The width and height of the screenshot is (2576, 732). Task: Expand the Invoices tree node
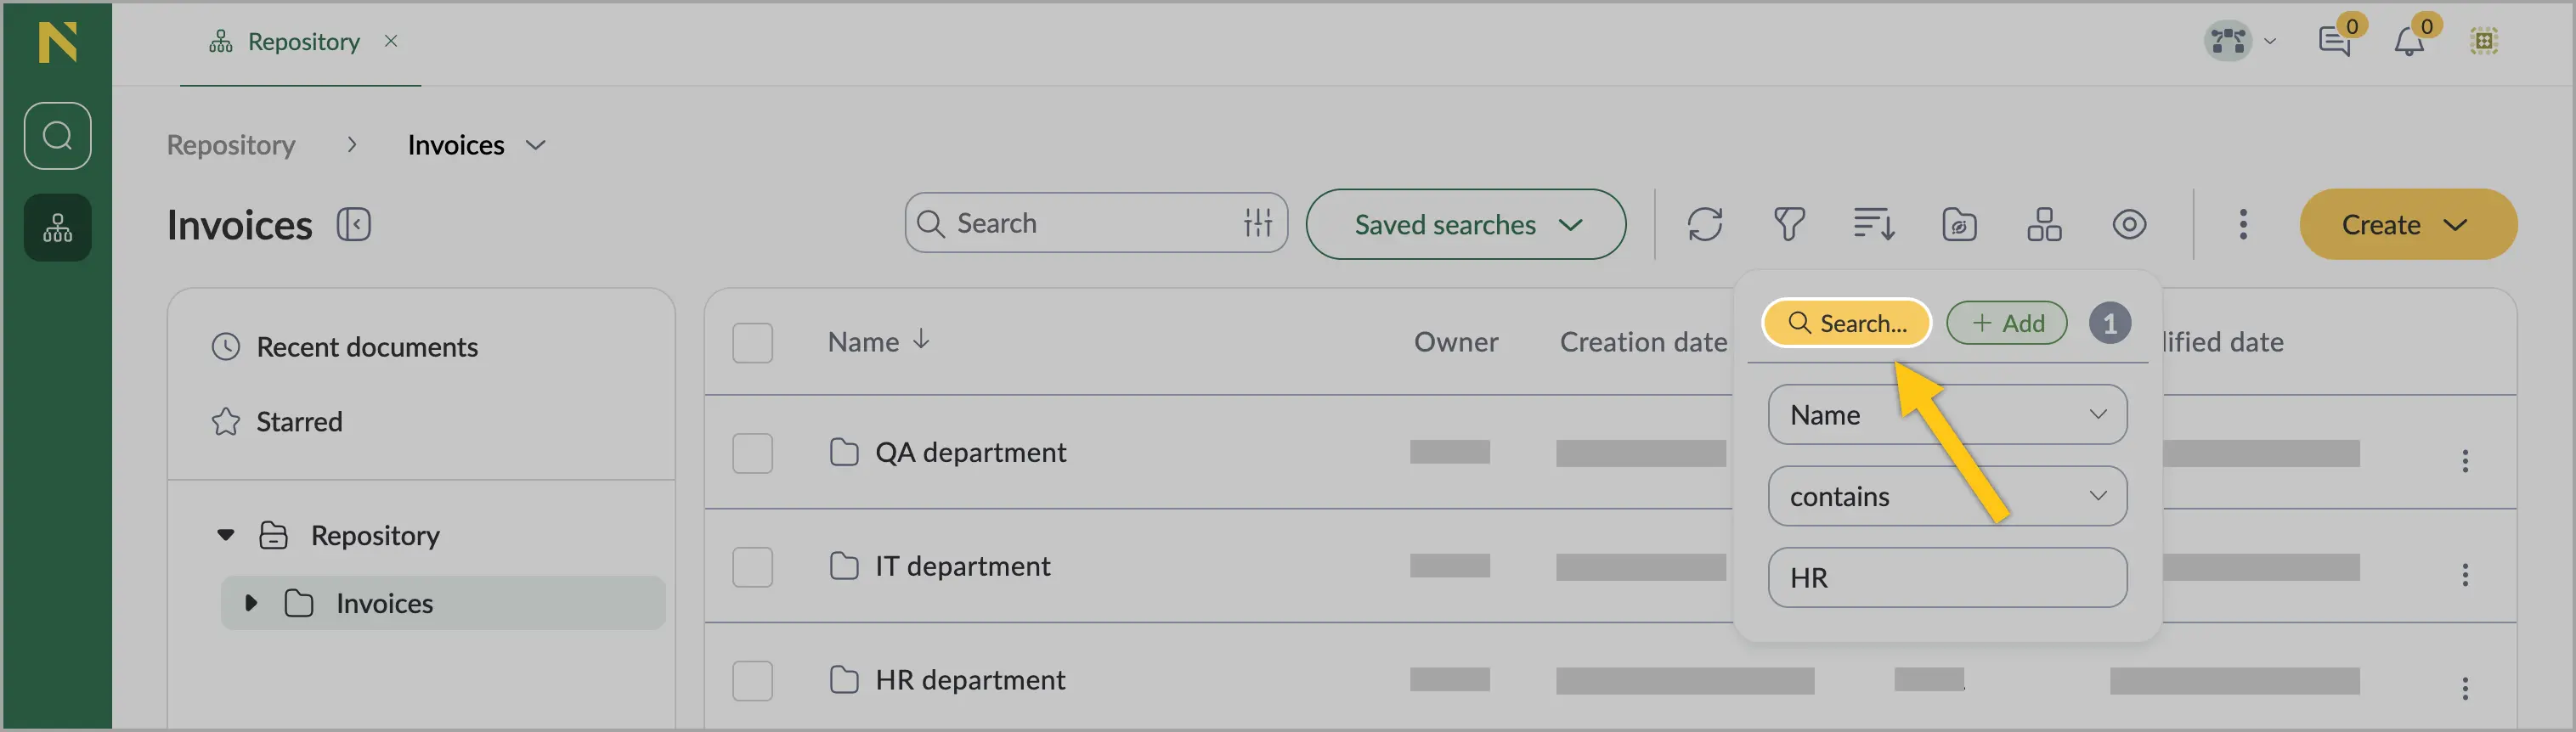click(x=251, y=603)
